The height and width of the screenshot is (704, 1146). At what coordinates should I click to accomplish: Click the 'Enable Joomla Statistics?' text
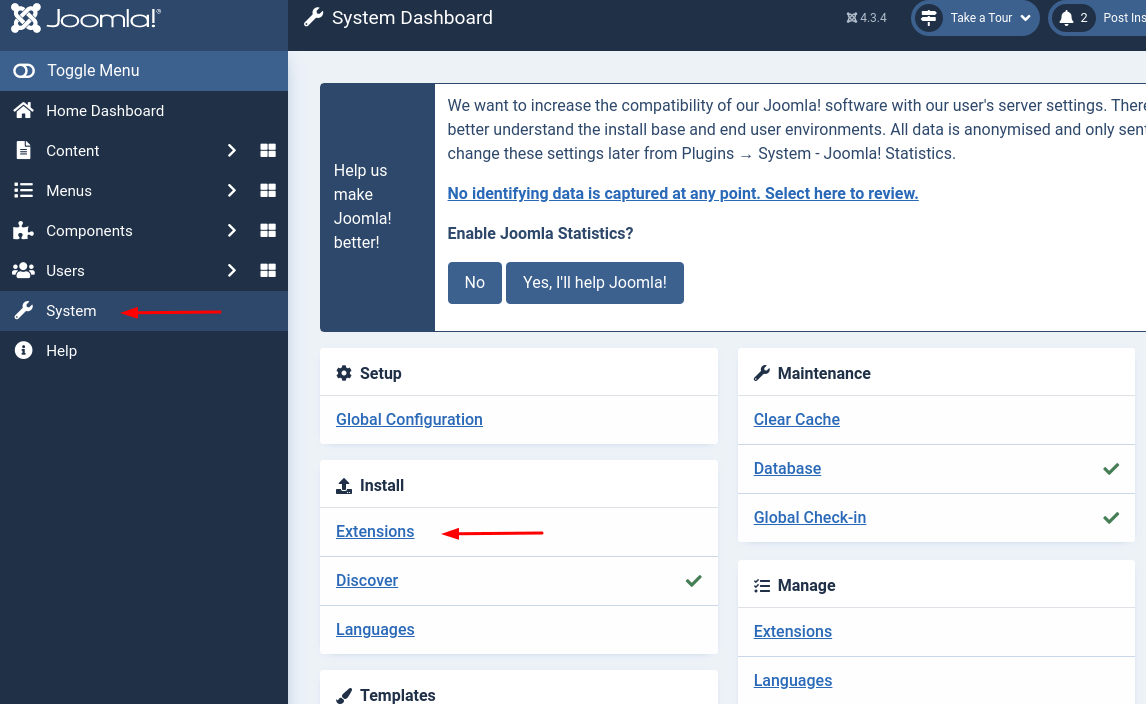tap(540, 234)
